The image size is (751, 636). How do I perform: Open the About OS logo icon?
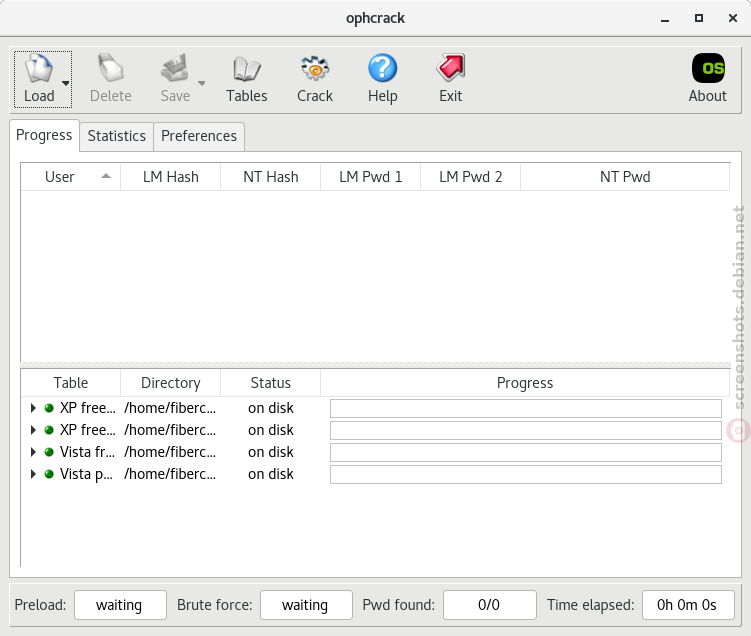click(x=708, y=68)
